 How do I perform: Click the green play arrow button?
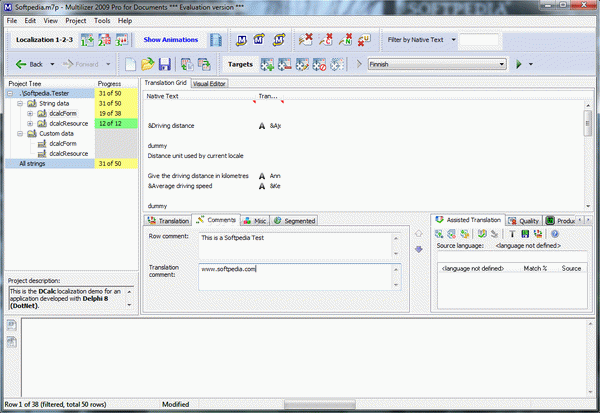(x=518, y=64)
